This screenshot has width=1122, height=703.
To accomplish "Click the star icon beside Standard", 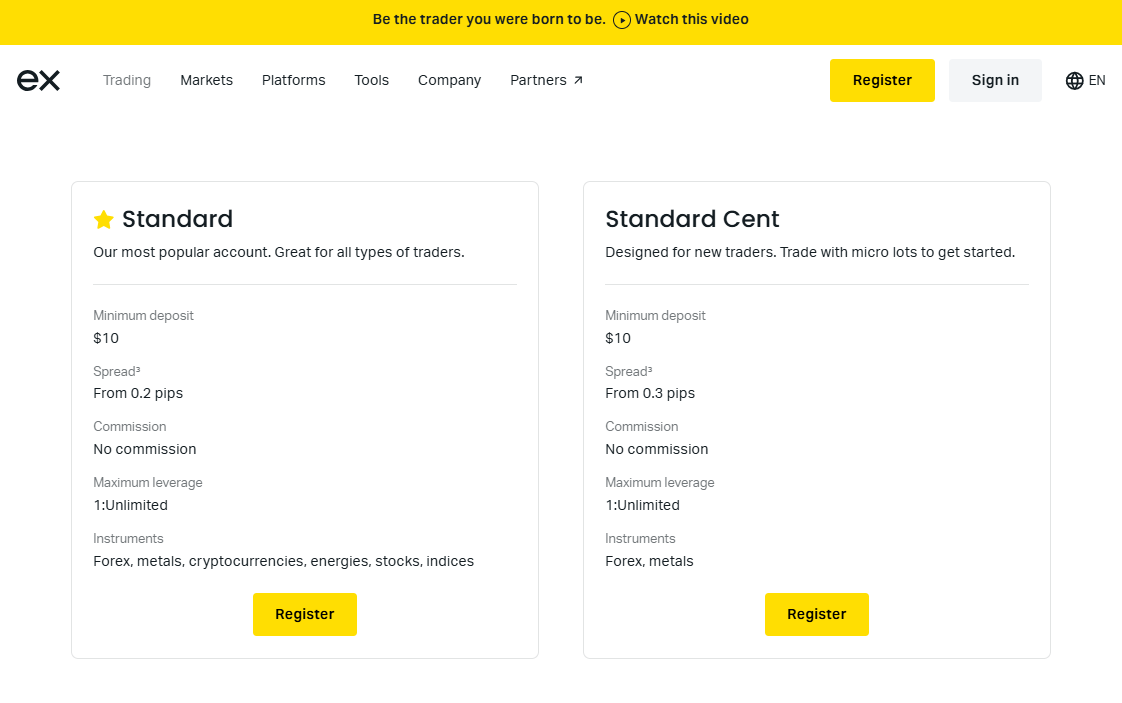I will [x=104, y=220].
